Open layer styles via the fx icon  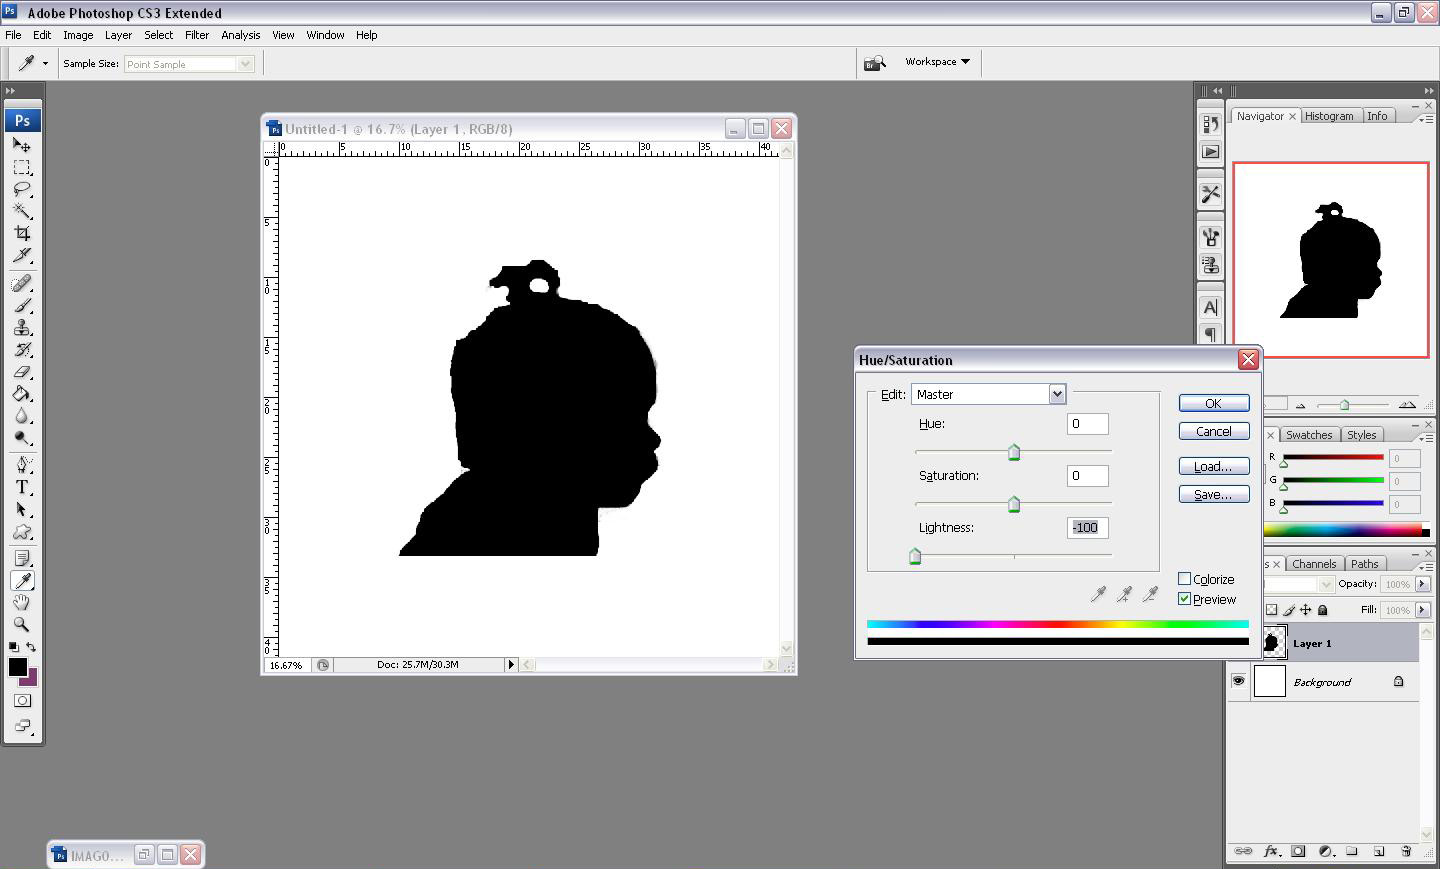(x=1271, y=851)
